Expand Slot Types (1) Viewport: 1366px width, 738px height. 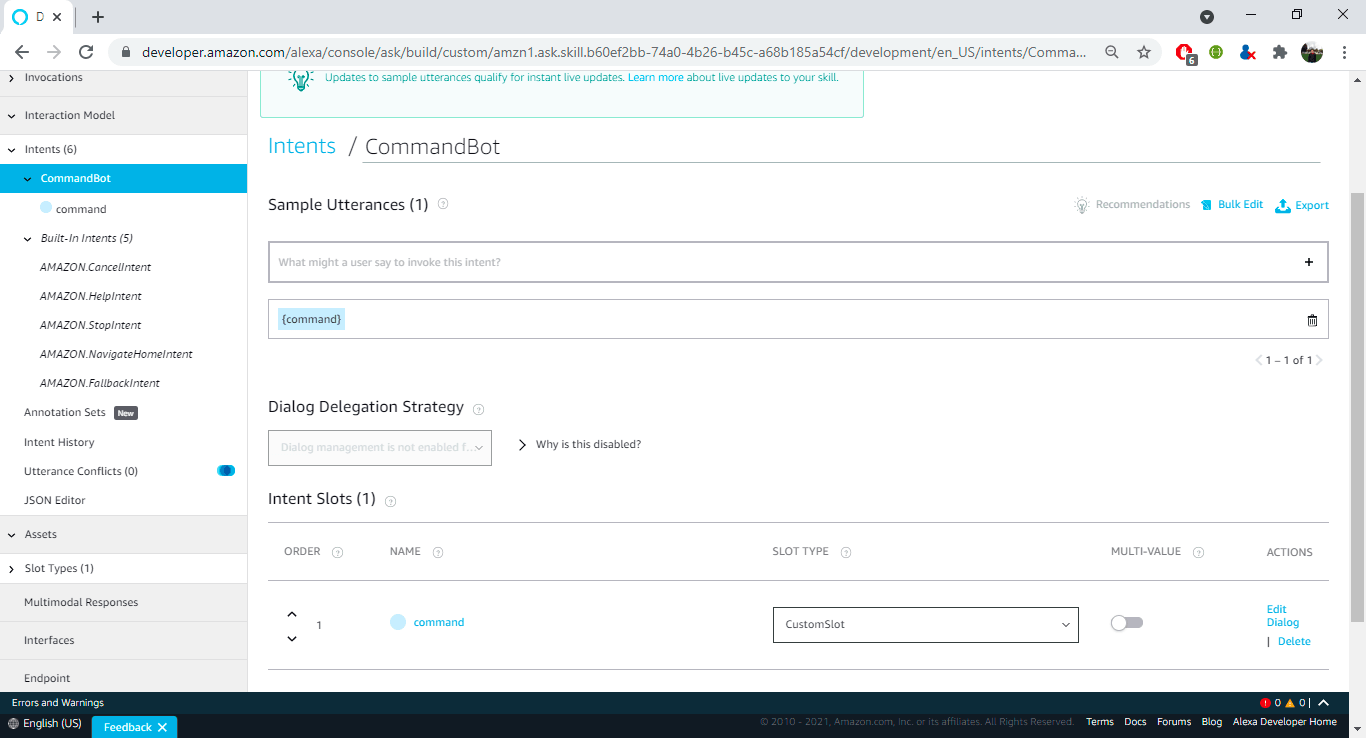tap(11, 569)
